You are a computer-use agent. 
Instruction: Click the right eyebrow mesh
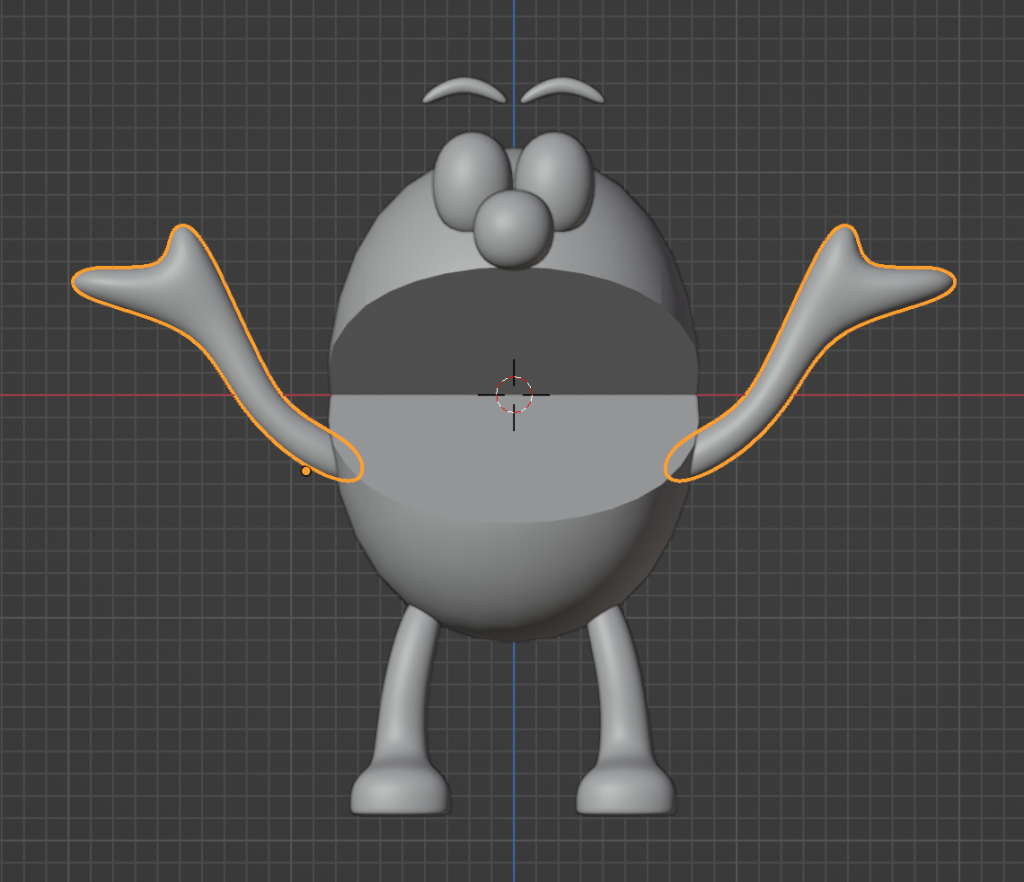[x=562, y=90]
